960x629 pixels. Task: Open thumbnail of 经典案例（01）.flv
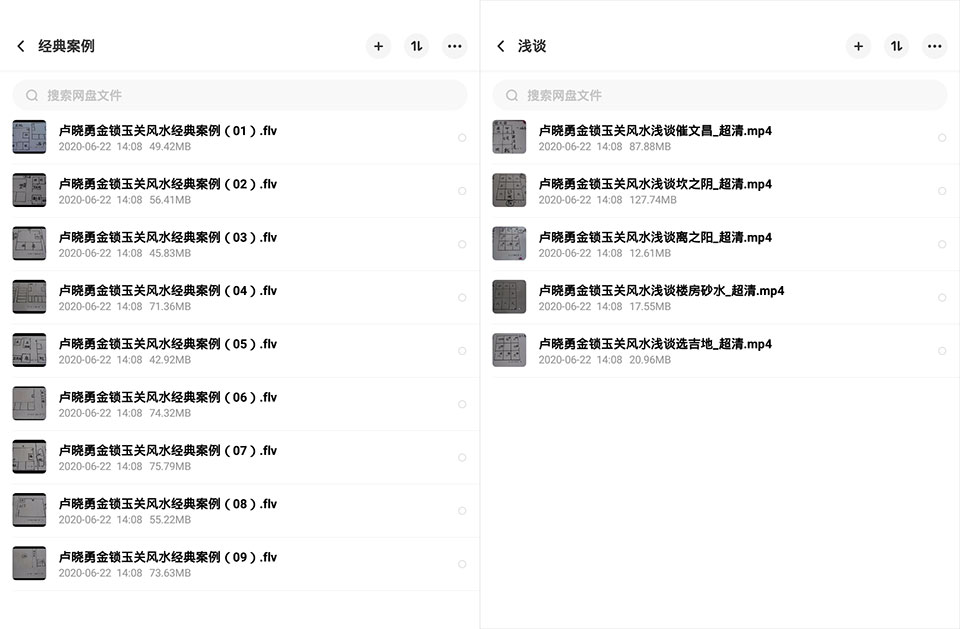(x=29, y=137)
